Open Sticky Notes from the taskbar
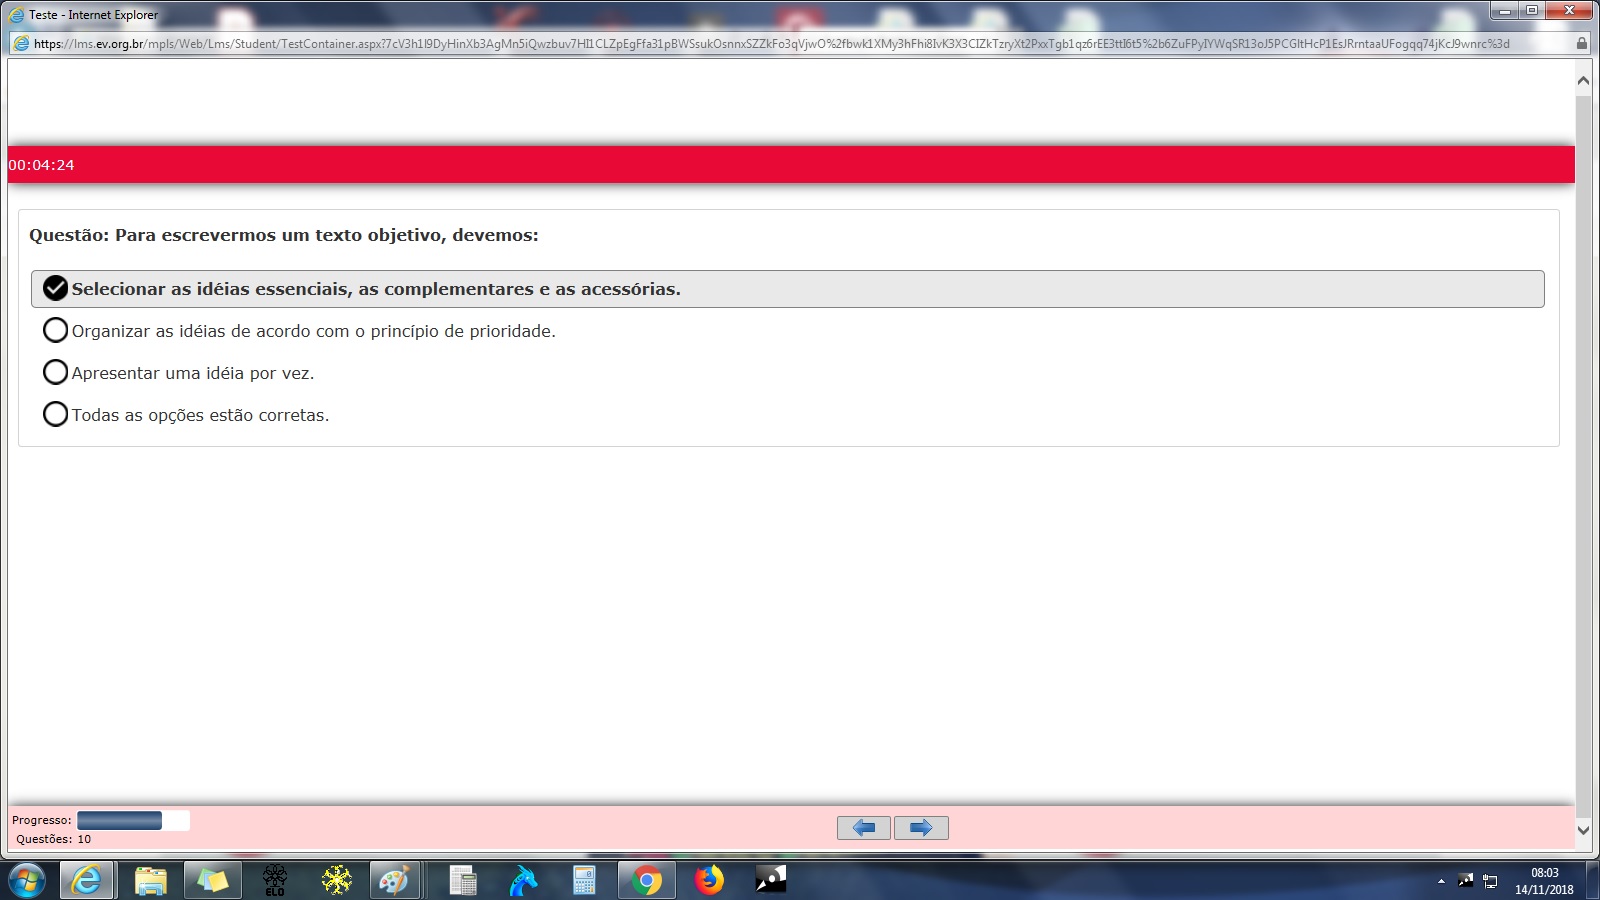The width and height of the screenshot is (1600, 900). 213,881
